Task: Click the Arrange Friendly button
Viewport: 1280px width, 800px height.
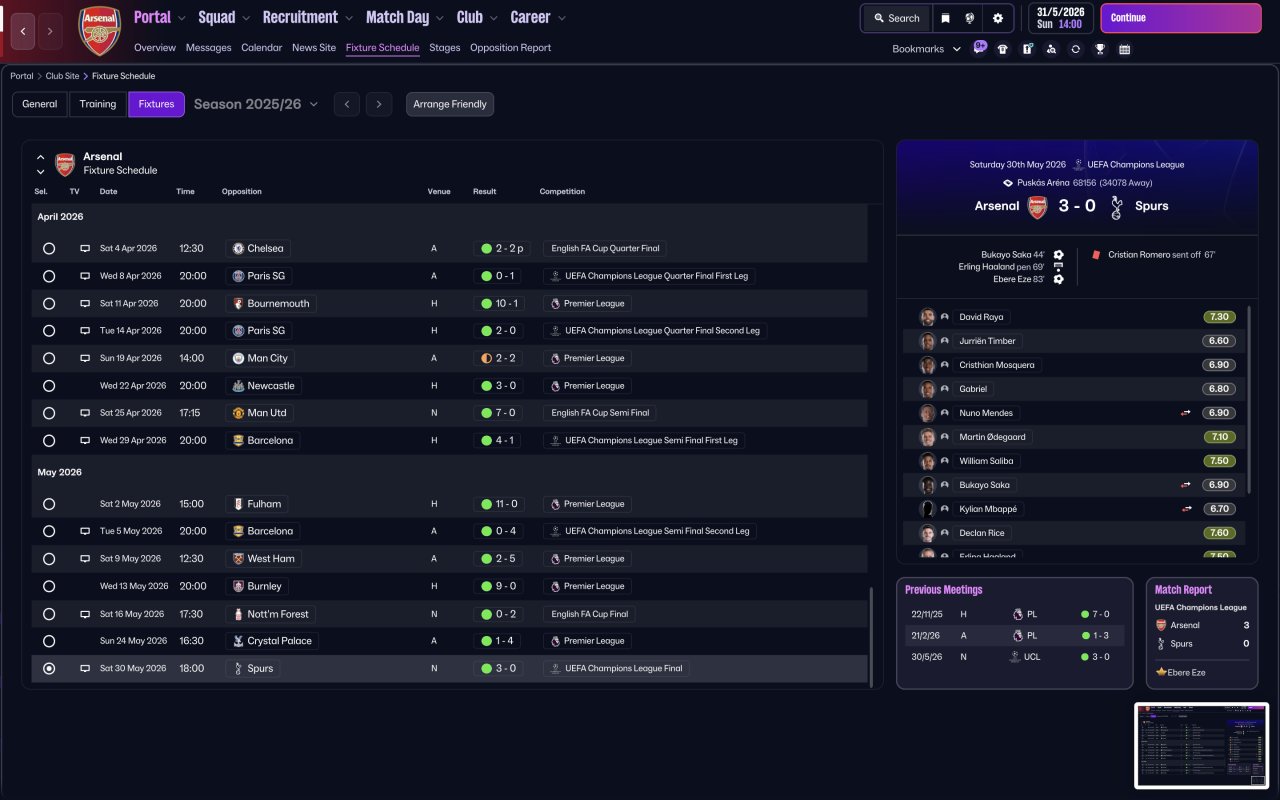Action: tap(450, 104)
